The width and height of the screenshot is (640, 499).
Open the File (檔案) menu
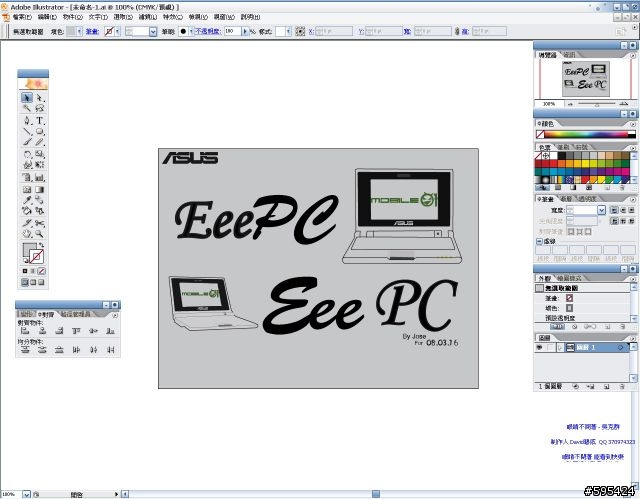[22, 17]
